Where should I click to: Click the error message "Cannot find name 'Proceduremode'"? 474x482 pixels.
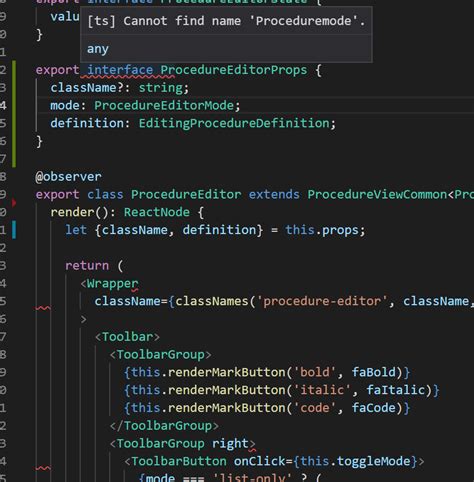coord(244,21)
